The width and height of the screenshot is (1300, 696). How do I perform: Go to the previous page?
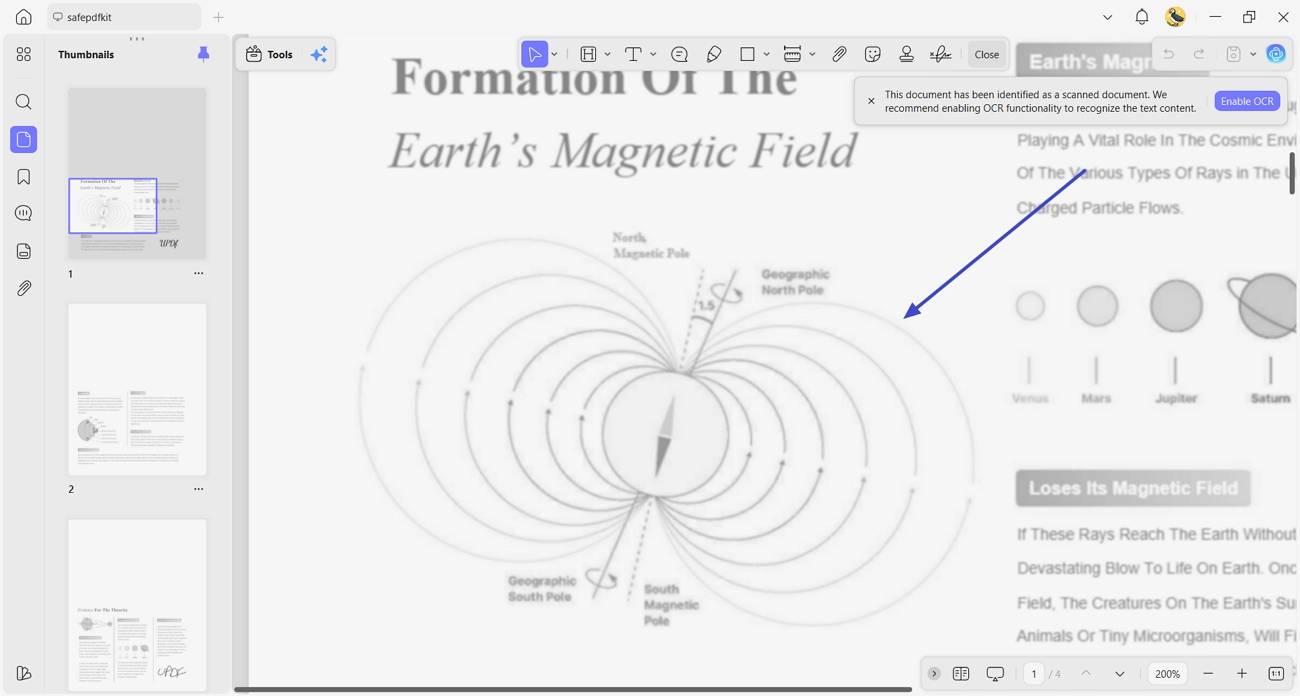tap(1086, 674)
